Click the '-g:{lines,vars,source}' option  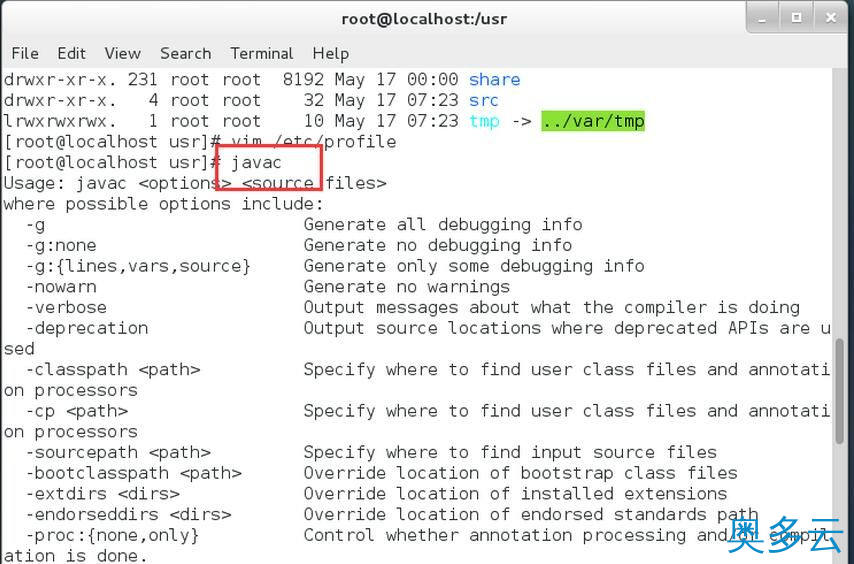point(138,266)
